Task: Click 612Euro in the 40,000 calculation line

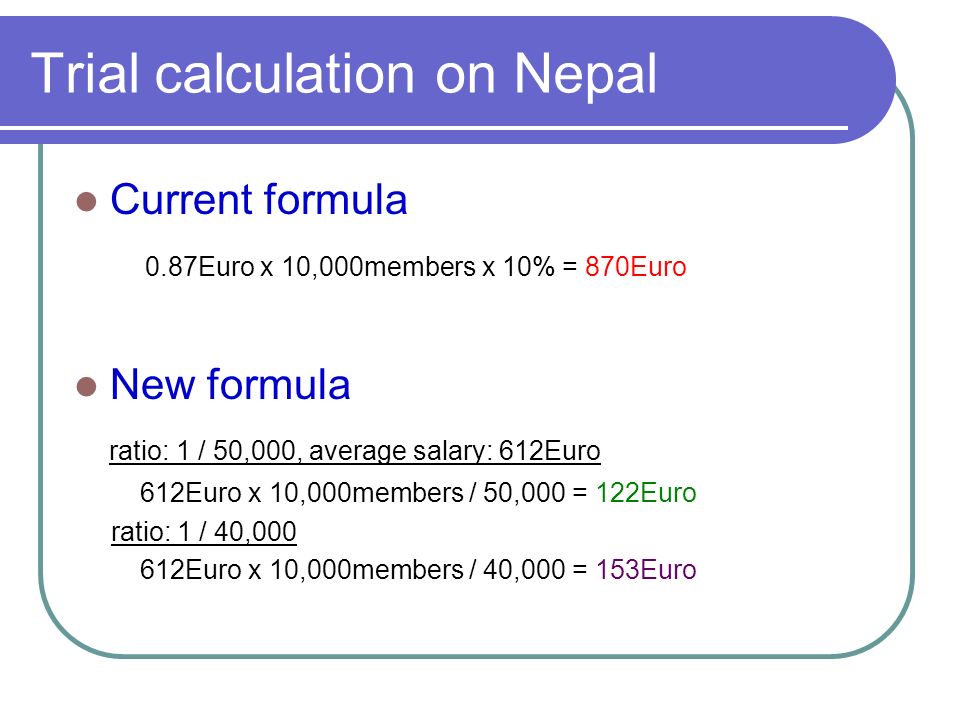Action: pos(190,569)
